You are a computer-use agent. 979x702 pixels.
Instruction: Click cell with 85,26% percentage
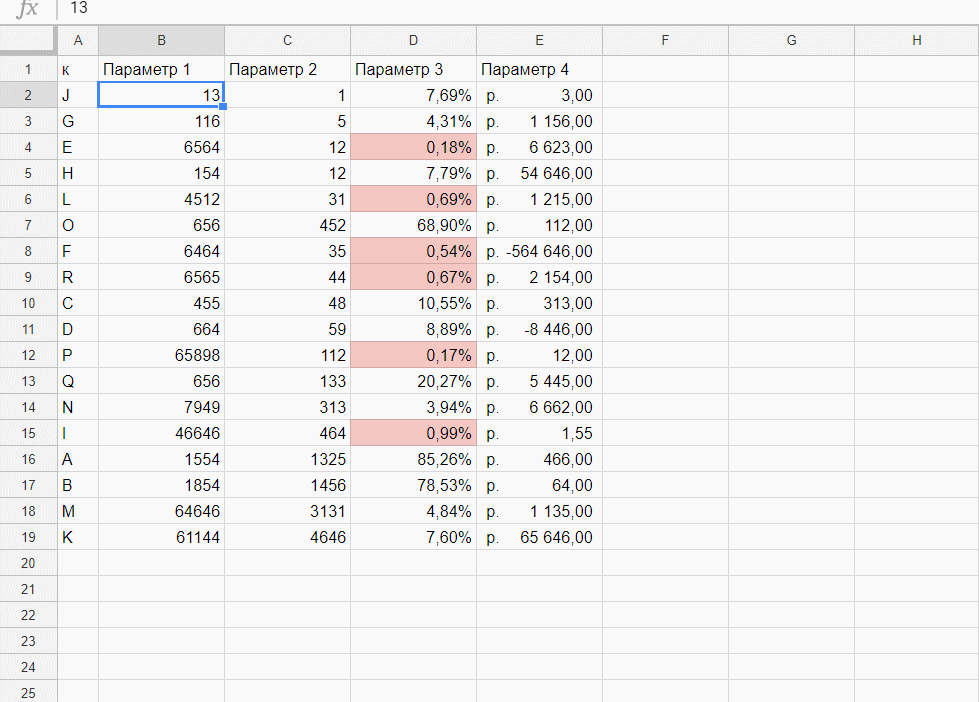tap(413, 459)
